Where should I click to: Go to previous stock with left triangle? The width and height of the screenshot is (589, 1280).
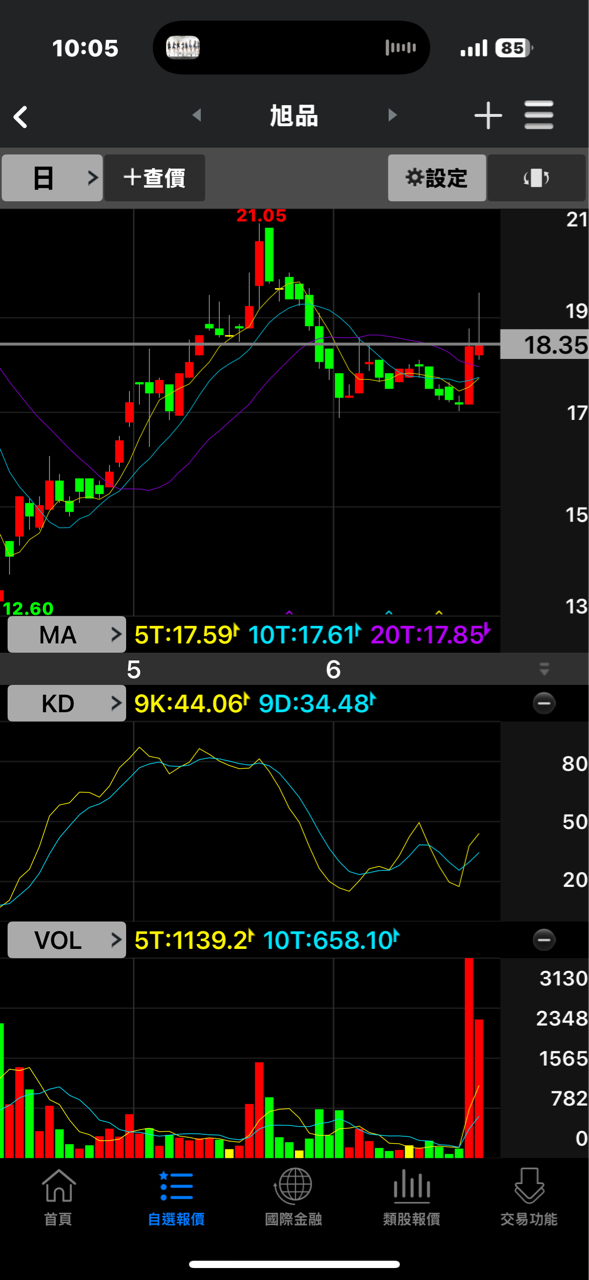[x=197, y=116]
